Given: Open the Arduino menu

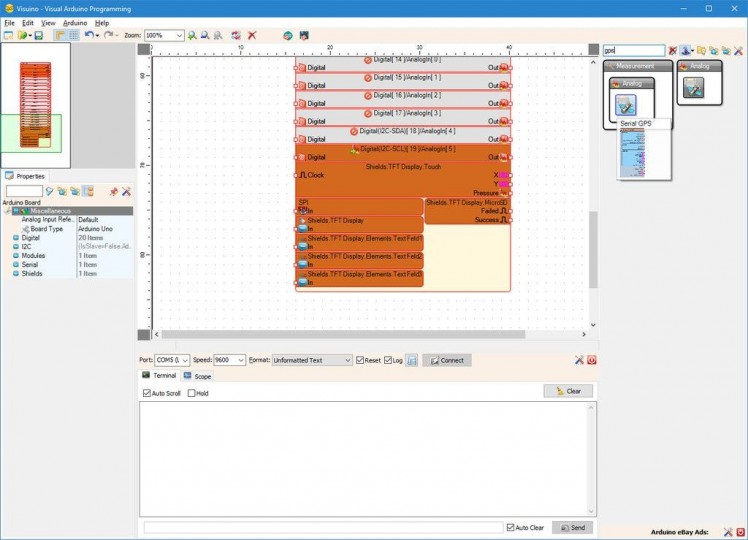Looking at the screenshot, I should (75, 22).
